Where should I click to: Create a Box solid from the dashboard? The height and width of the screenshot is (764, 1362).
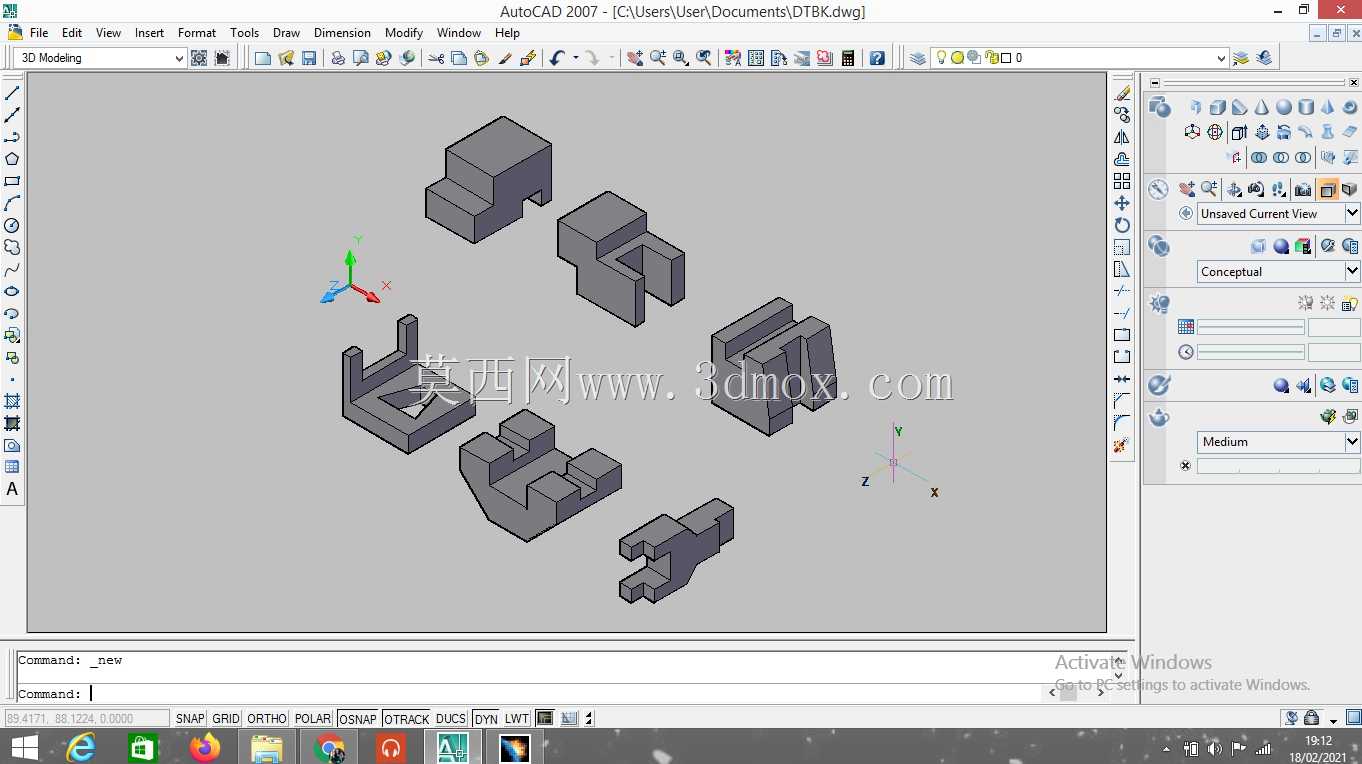pos(1217,107)
